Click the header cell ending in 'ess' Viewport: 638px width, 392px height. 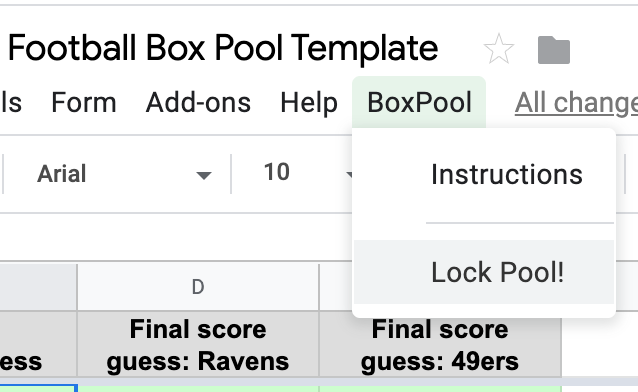point(38,344)
